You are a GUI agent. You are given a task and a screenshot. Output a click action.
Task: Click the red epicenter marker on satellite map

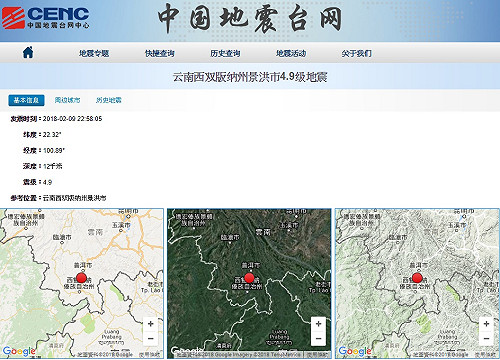249,277
